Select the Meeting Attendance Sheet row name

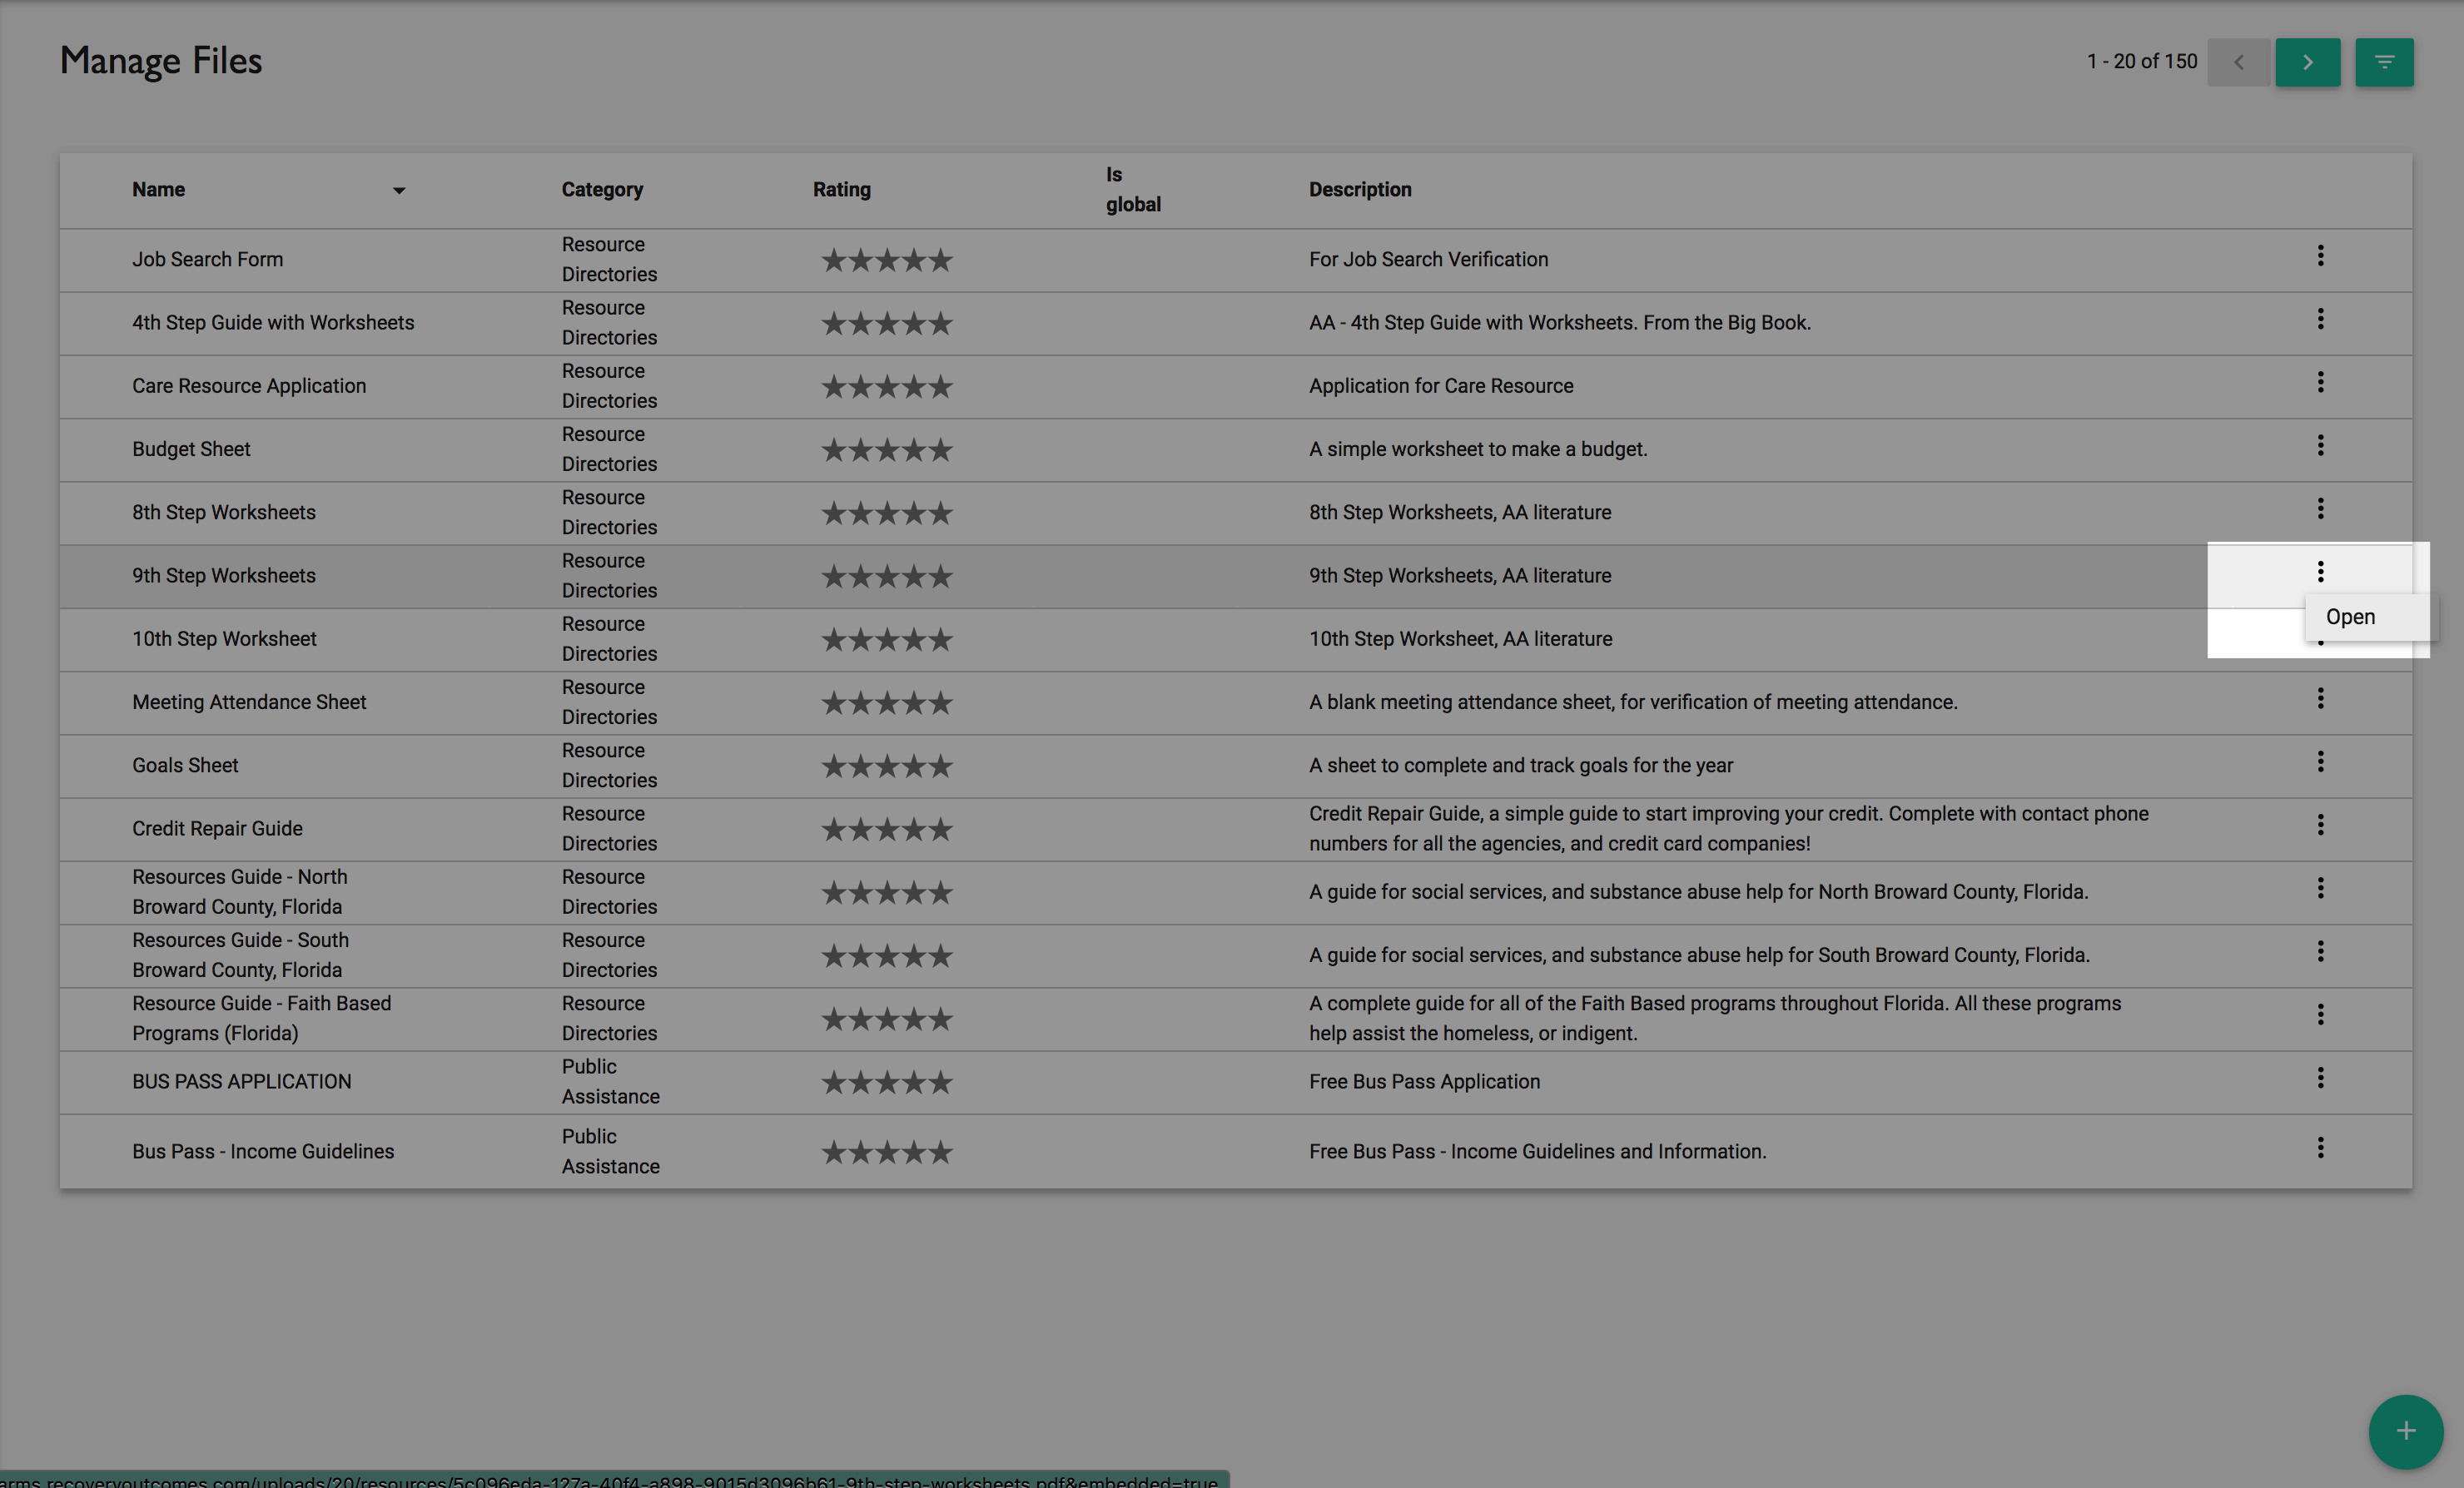click(x=249, y=702)
